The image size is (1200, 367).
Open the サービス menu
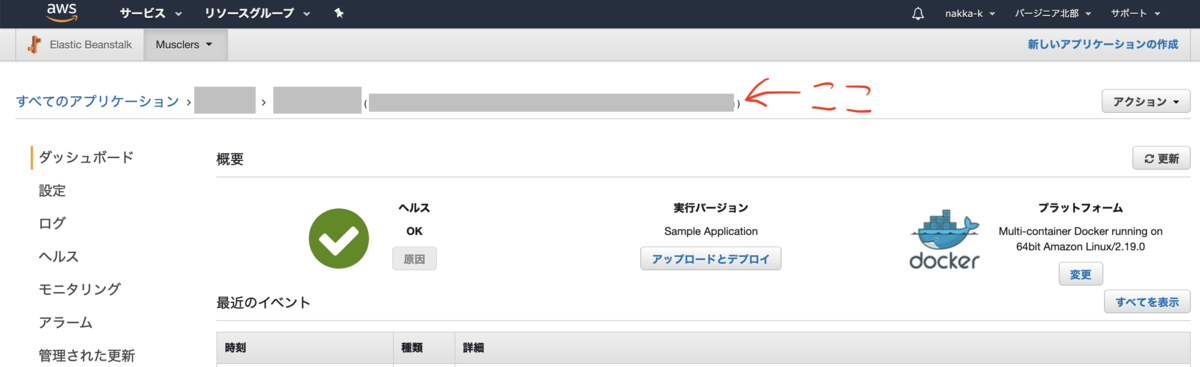(150, 14)
